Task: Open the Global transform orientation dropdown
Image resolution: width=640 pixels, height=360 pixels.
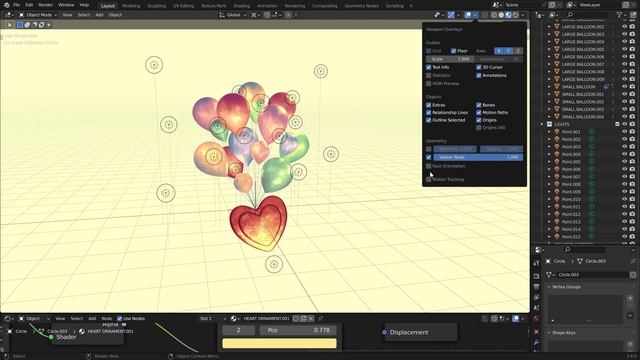Action: [233, 15]
